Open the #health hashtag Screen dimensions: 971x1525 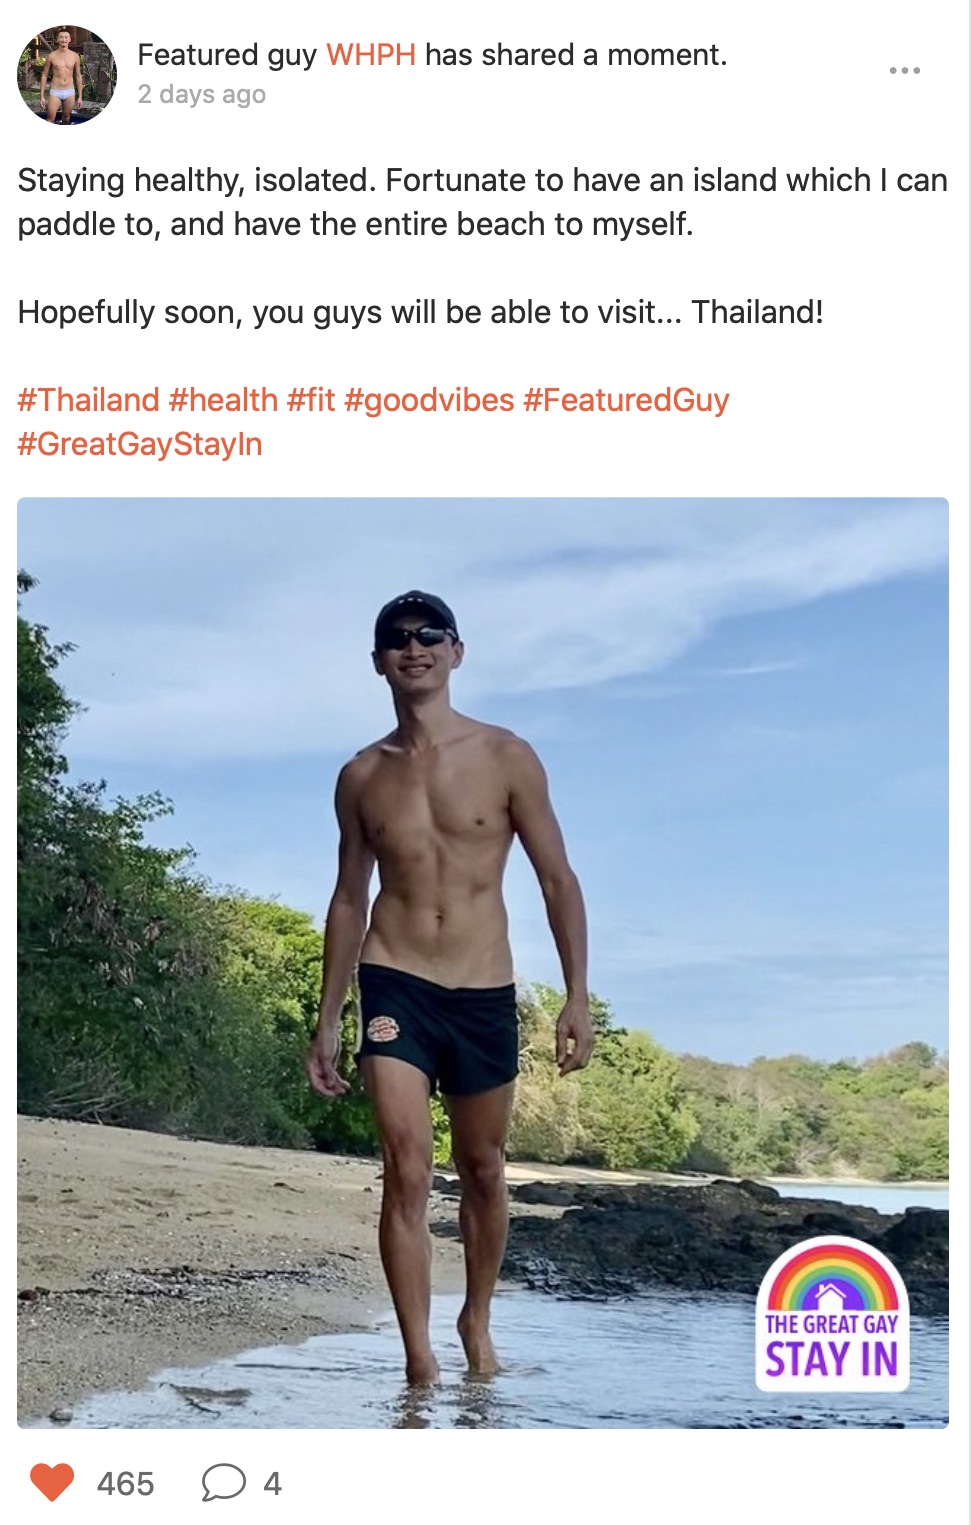pyautogui.click(x=223, y=400)
